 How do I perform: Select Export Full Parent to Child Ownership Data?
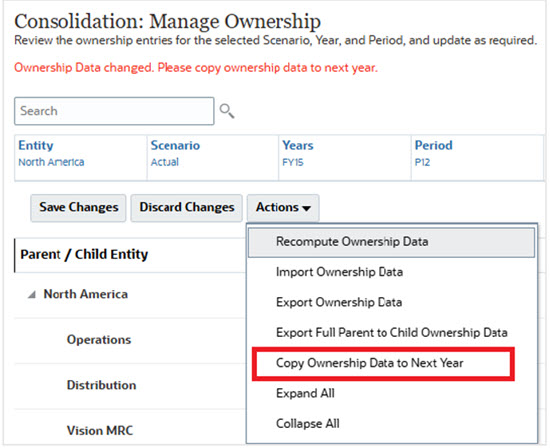pyautogui.click(x=391, y=333)
